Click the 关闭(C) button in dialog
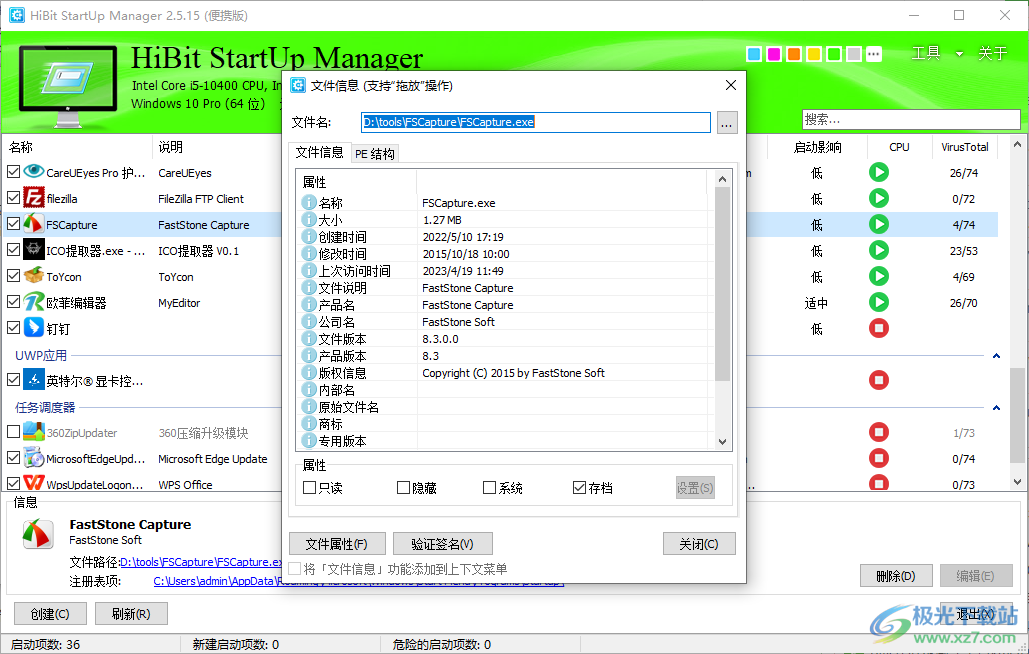Screen dimensions: 1029x654 (x=699, y=544)
